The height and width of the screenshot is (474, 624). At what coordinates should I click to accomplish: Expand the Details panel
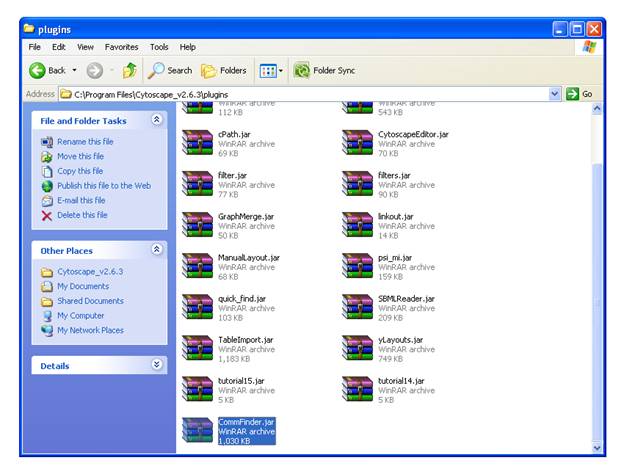click(156, 365)
